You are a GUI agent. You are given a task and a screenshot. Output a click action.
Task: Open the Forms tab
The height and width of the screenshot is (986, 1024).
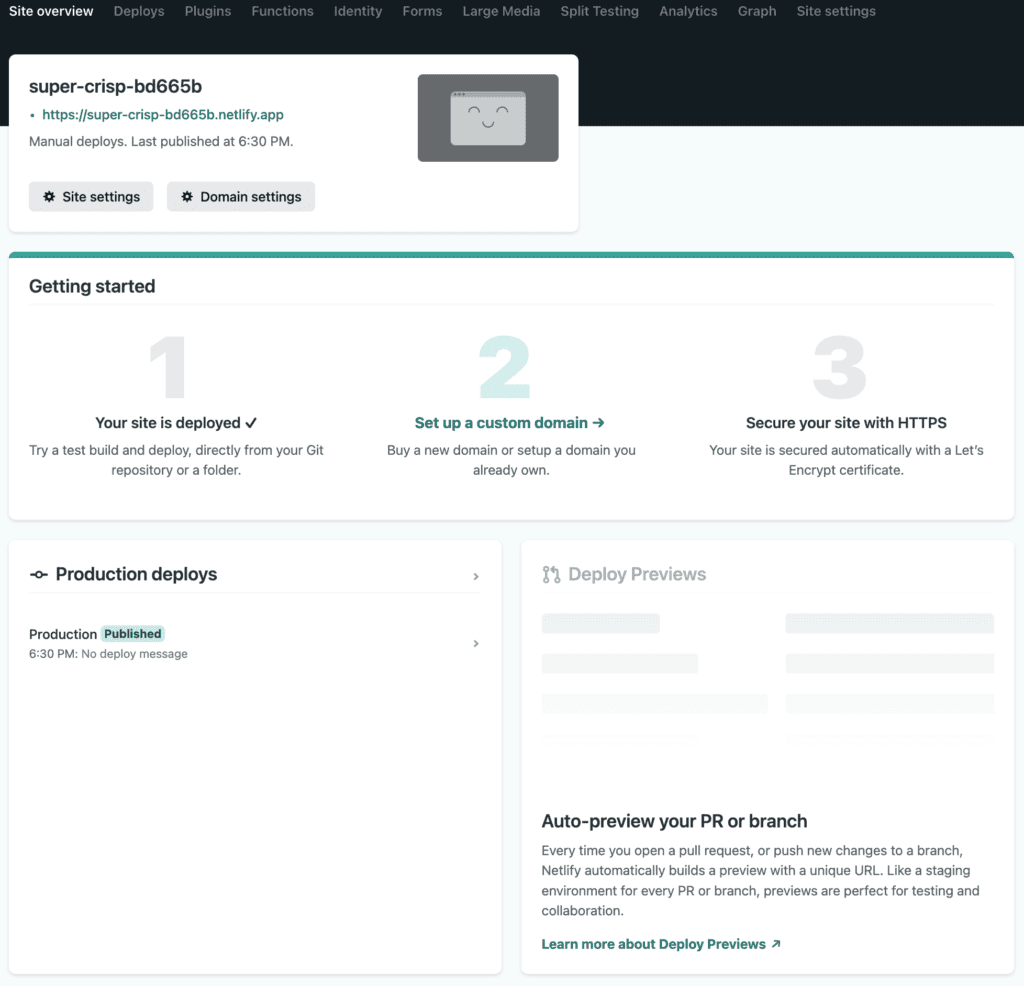422,11
